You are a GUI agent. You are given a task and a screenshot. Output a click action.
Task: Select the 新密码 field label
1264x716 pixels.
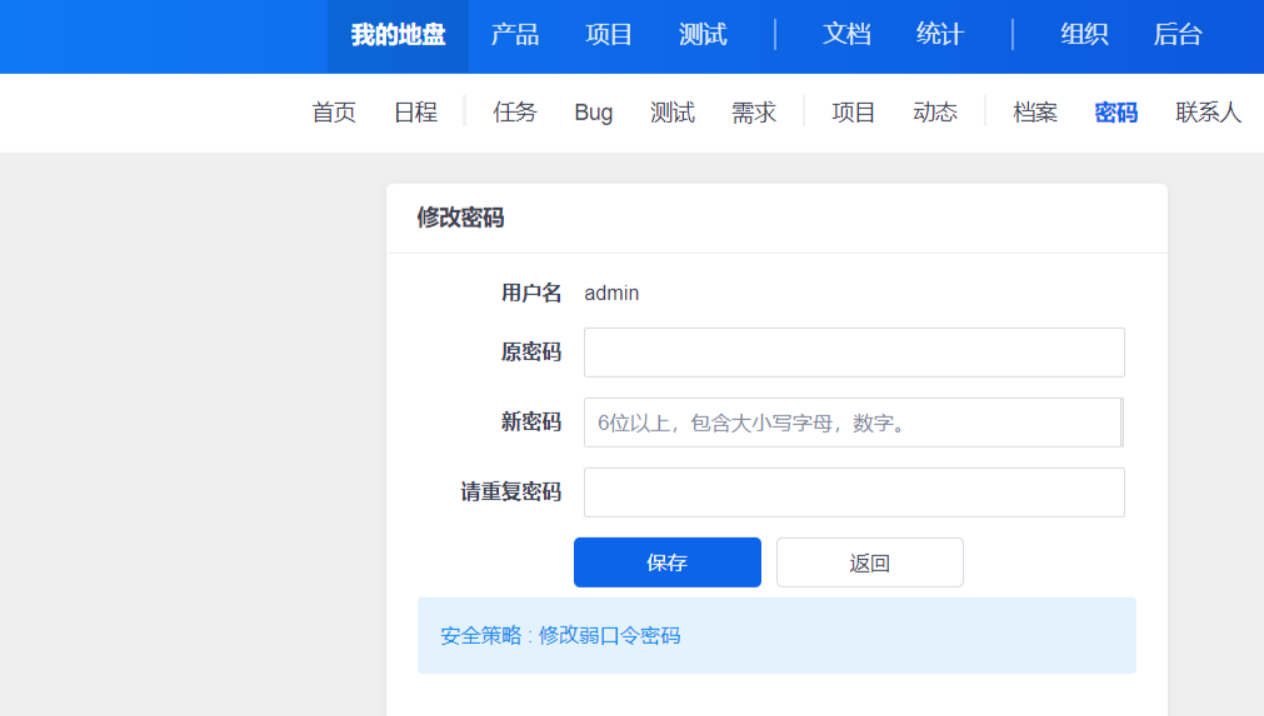(531, 422)
